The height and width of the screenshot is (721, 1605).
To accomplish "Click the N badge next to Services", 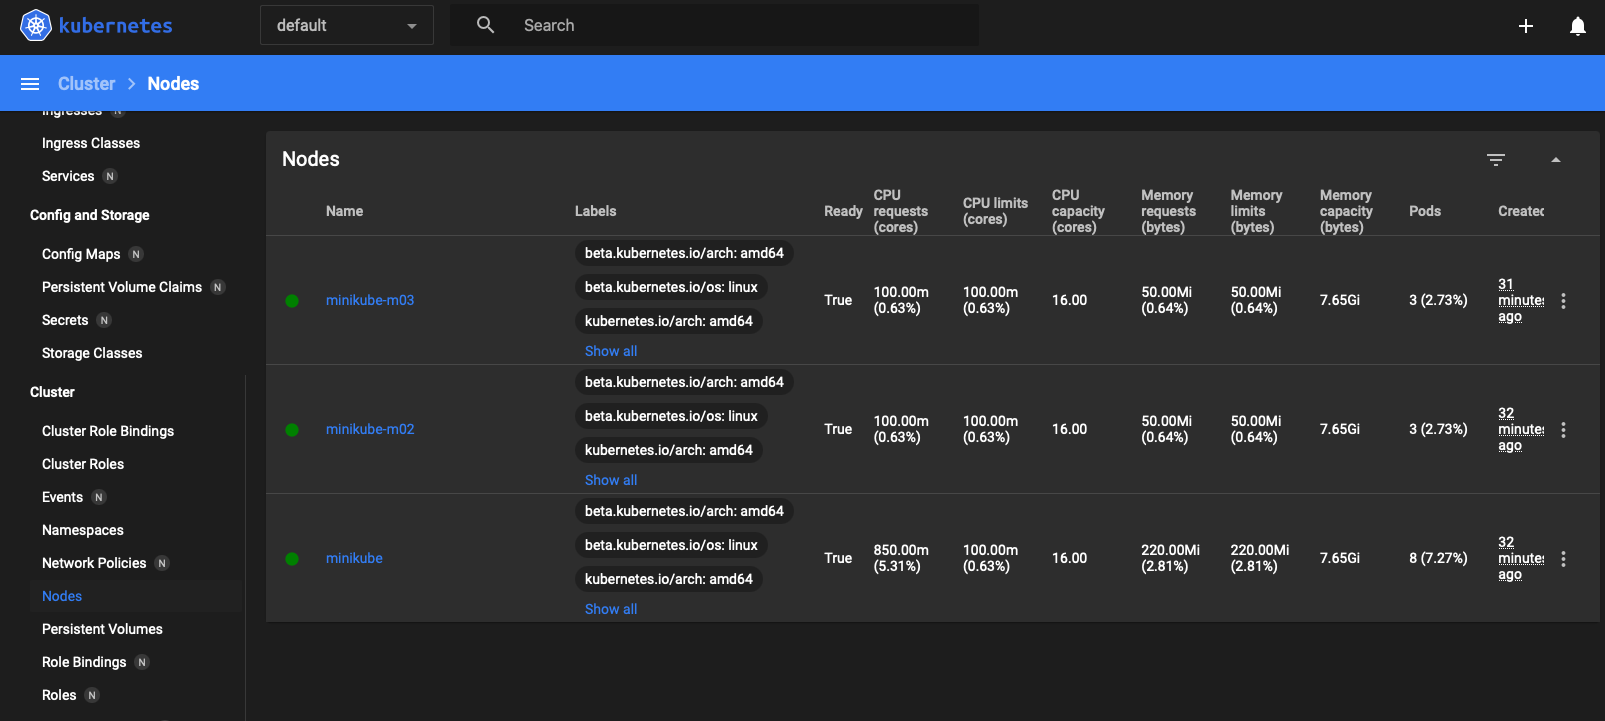I will (110, 176).
